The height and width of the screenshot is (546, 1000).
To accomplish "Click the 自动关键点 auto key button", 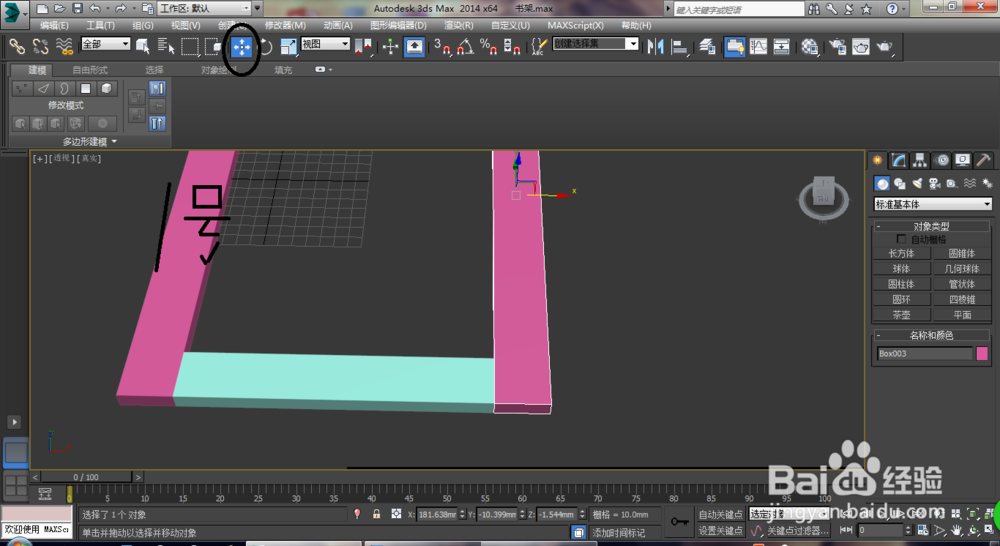I will pyautogui.click(x=721, y=515).
